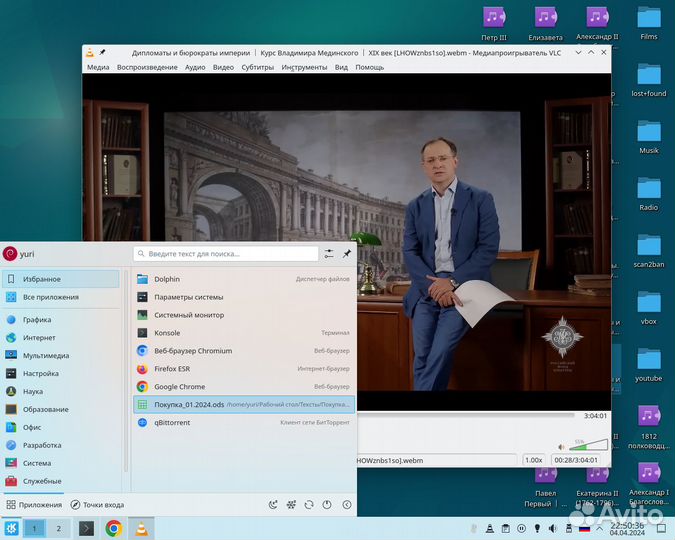The width and height of the screenshot is (675, 540).
Task: Open the Субтитры menu in VLC
Action: point(257,67)
